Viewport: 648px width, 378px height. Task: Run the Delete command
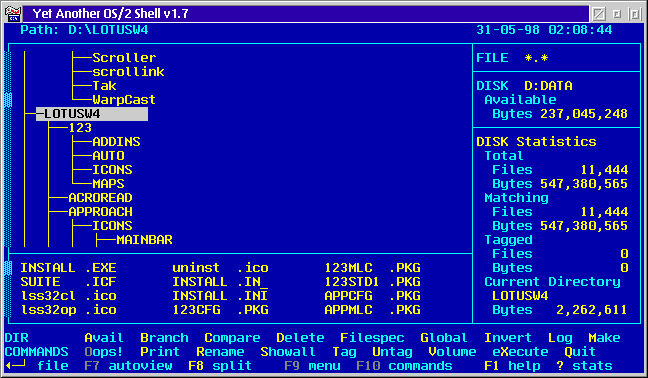[300, 338]
